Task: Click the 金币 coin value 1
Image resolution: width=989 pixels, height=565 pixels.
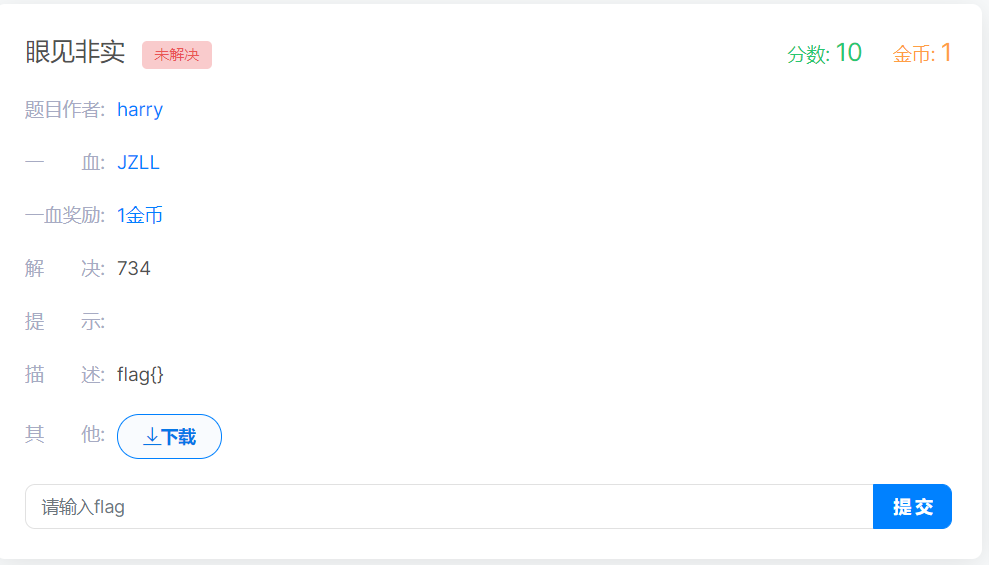Action: click(945, 53)
